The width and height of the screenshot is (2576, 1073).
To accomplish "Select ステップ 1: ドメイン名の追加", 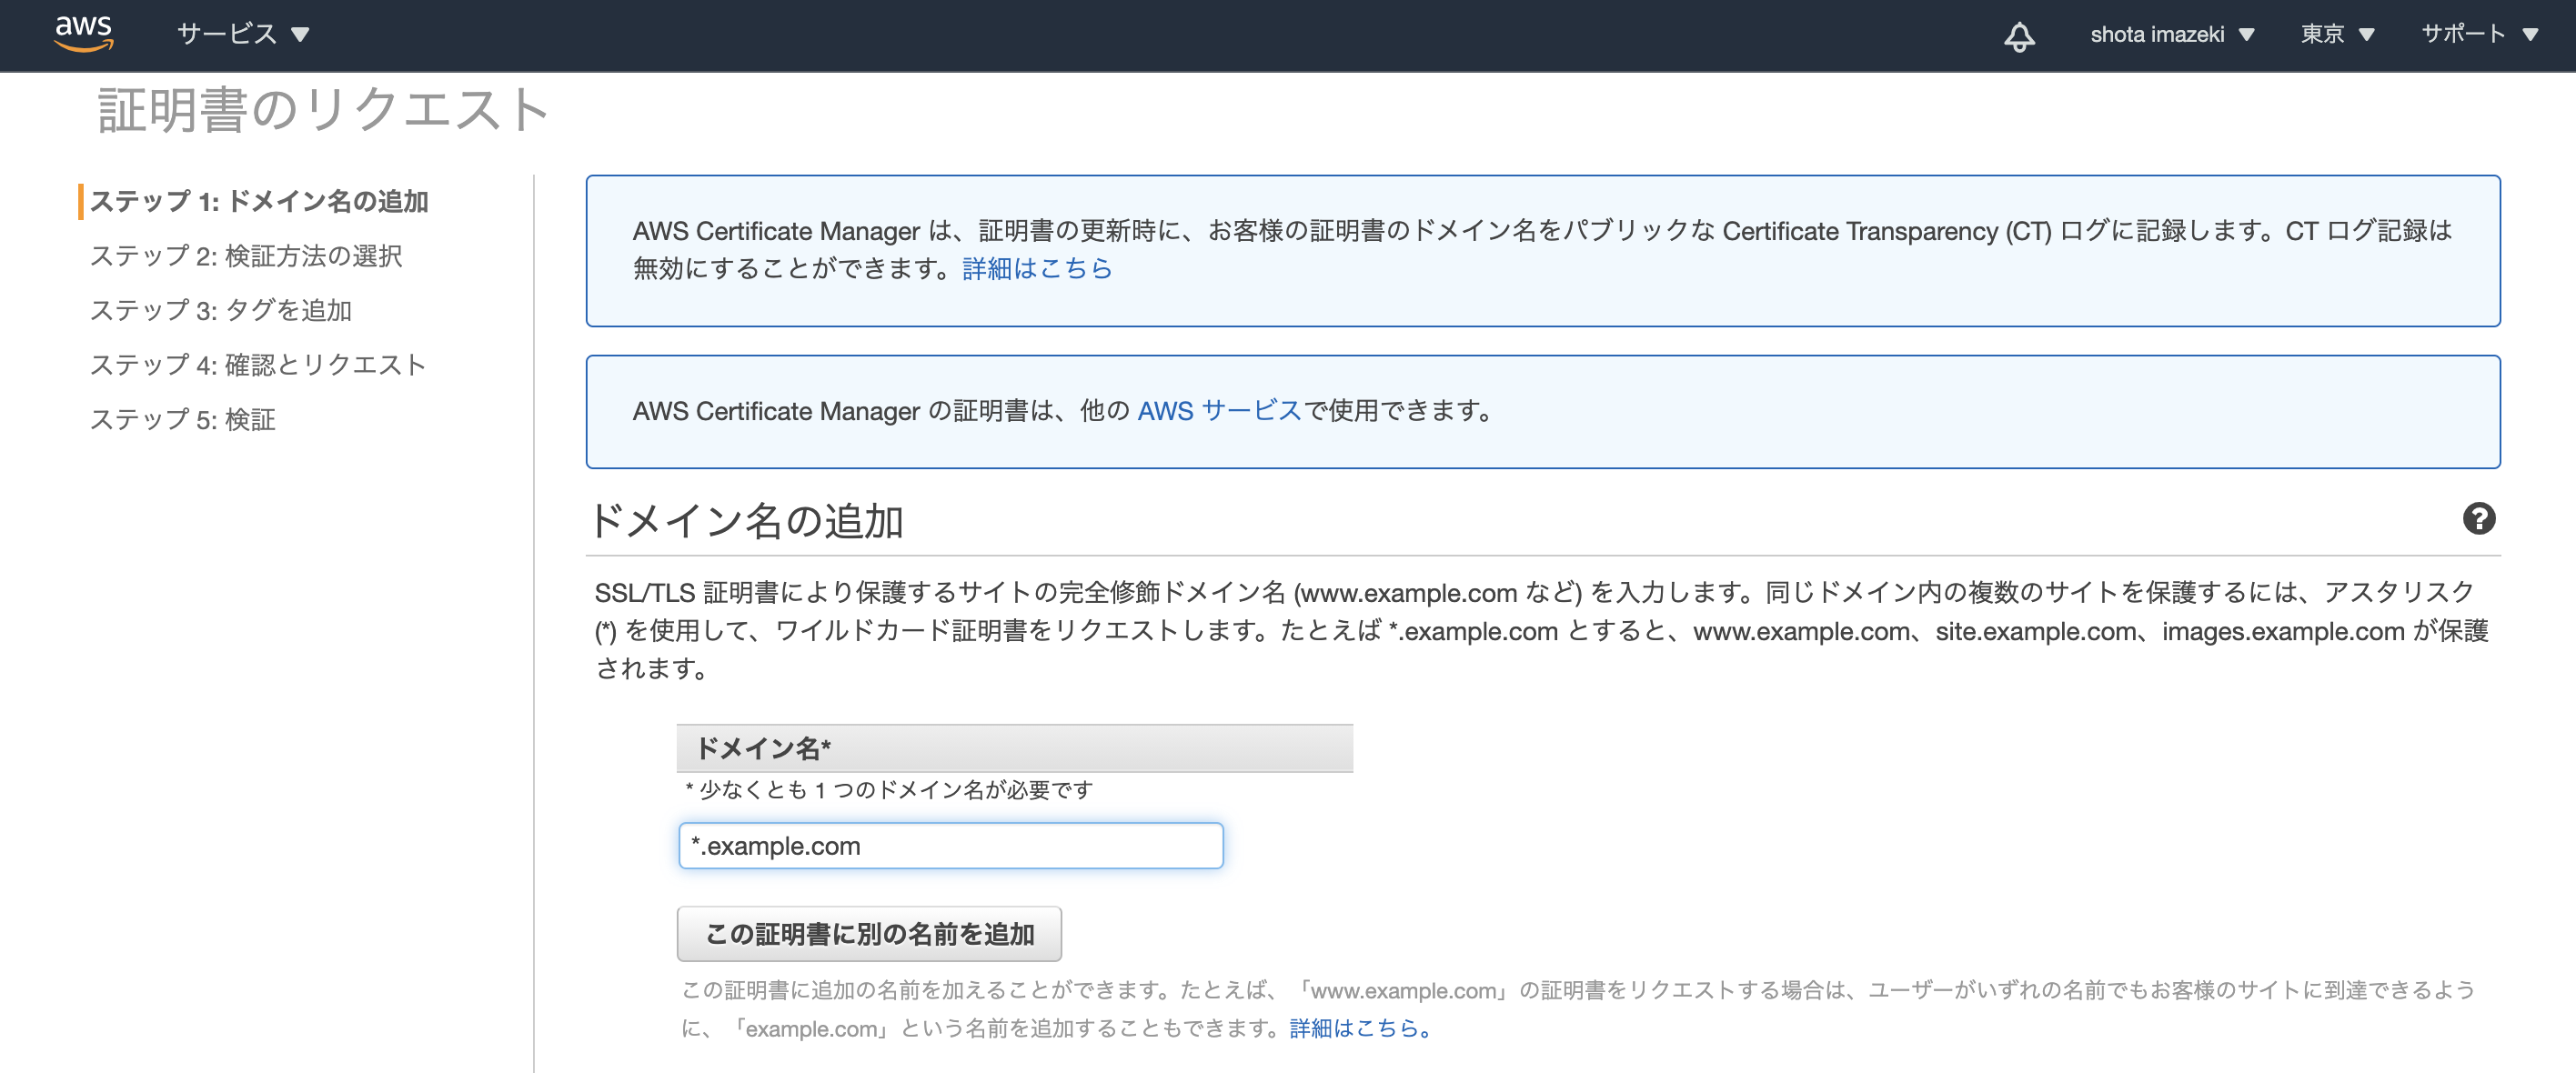I will (258, 201).
